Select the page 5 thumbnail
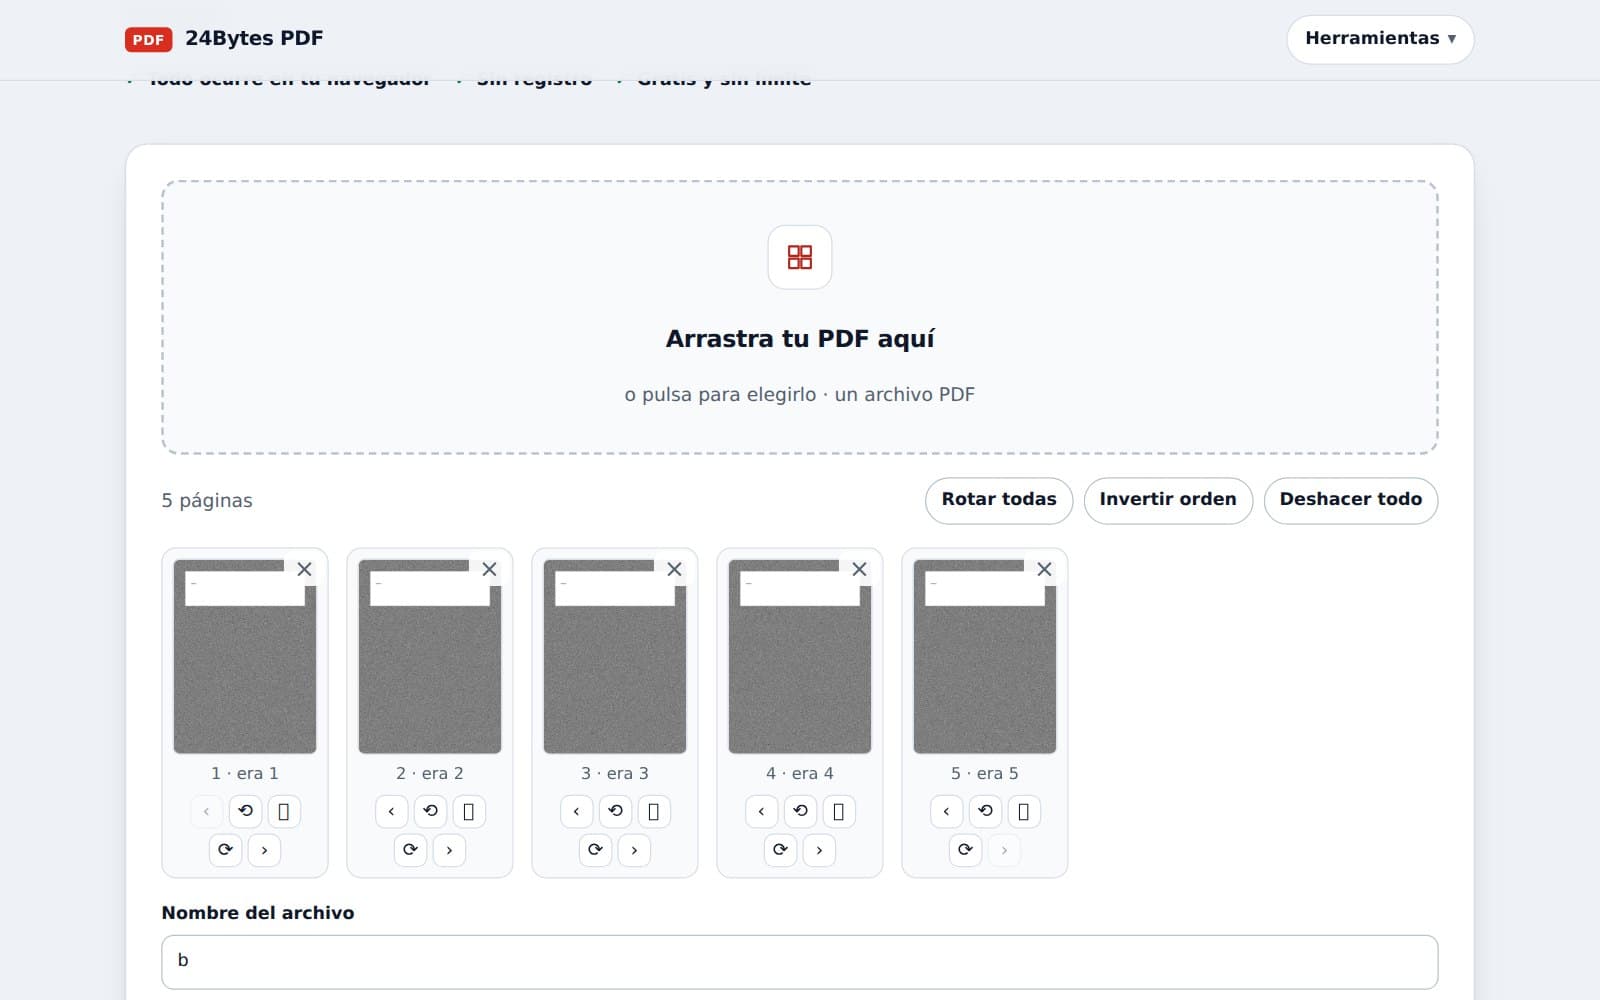Viewport: 1600px width, 1000px height. coord(985,656)
